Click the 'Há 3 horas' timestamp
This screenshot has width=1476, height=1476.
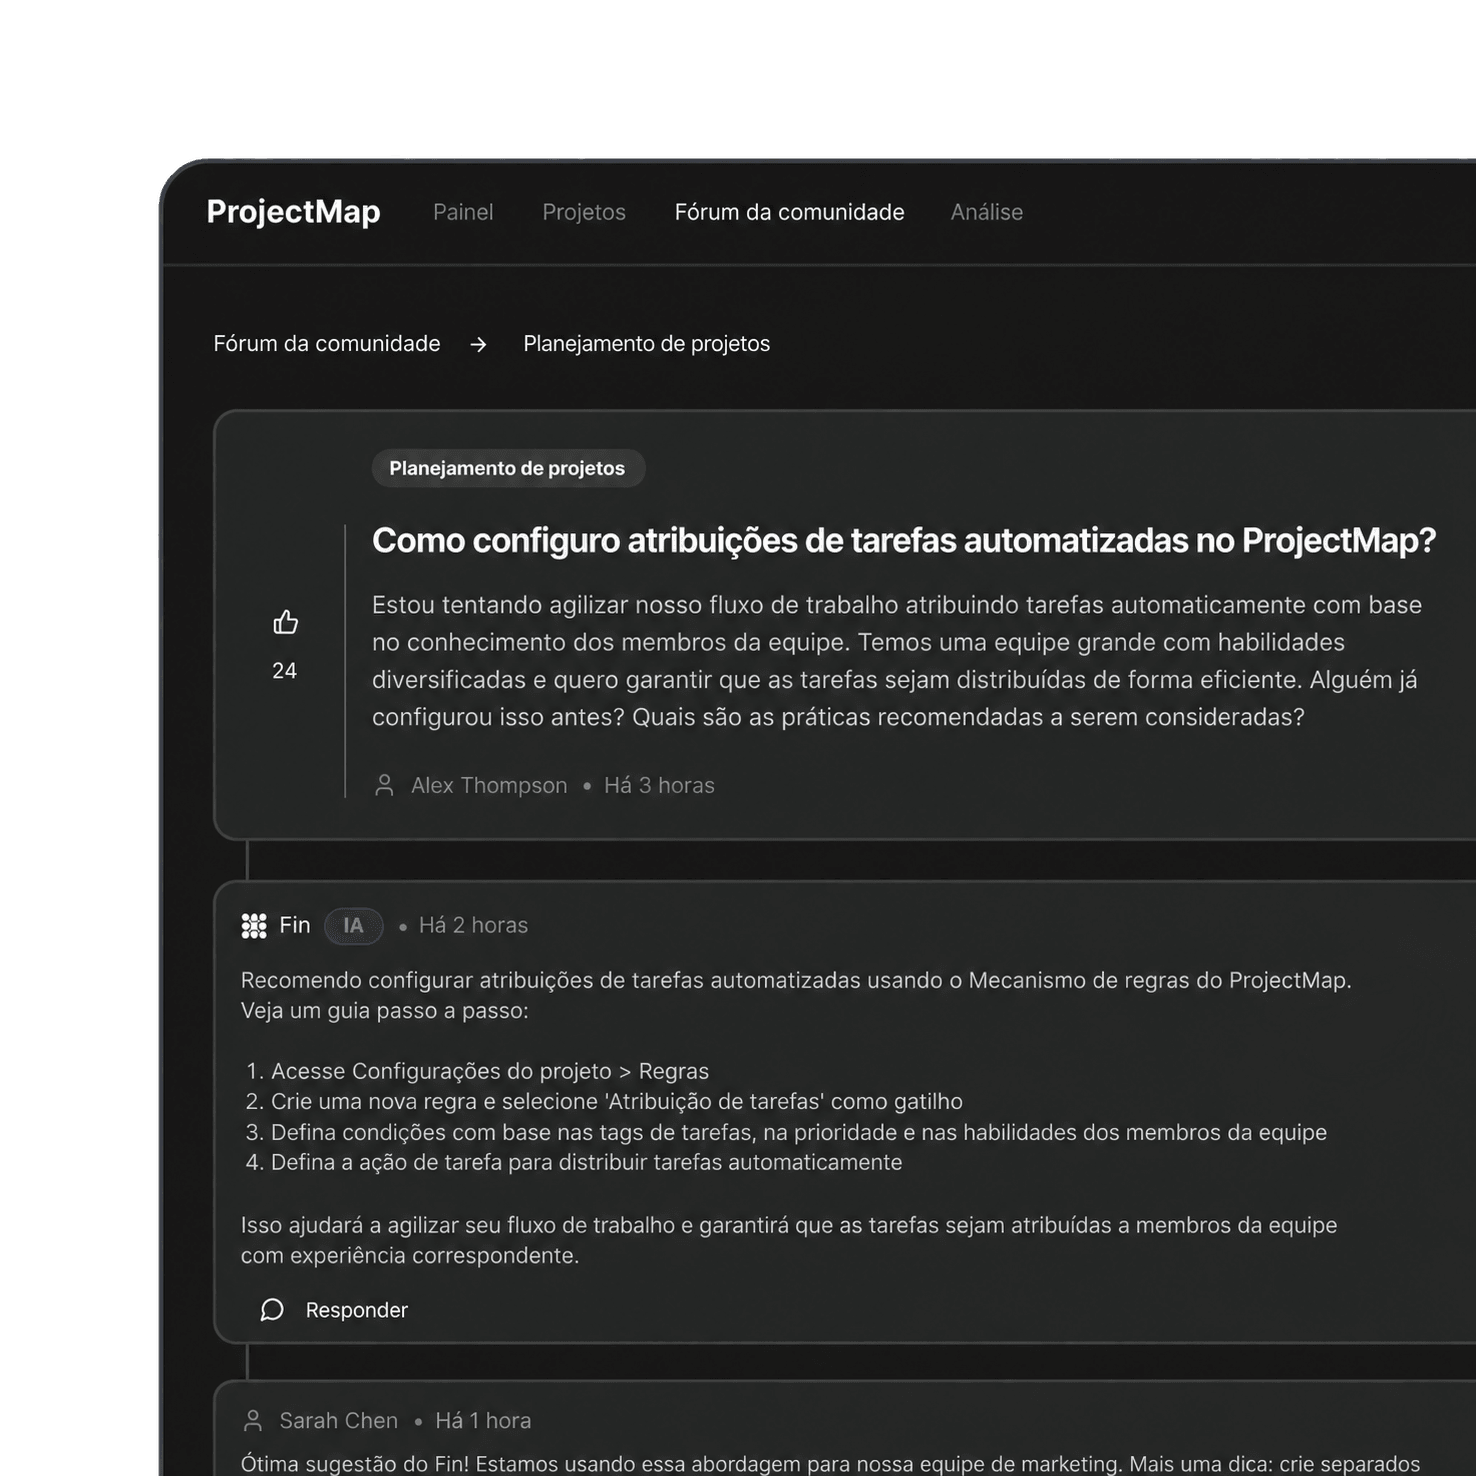tap(659, 785)
